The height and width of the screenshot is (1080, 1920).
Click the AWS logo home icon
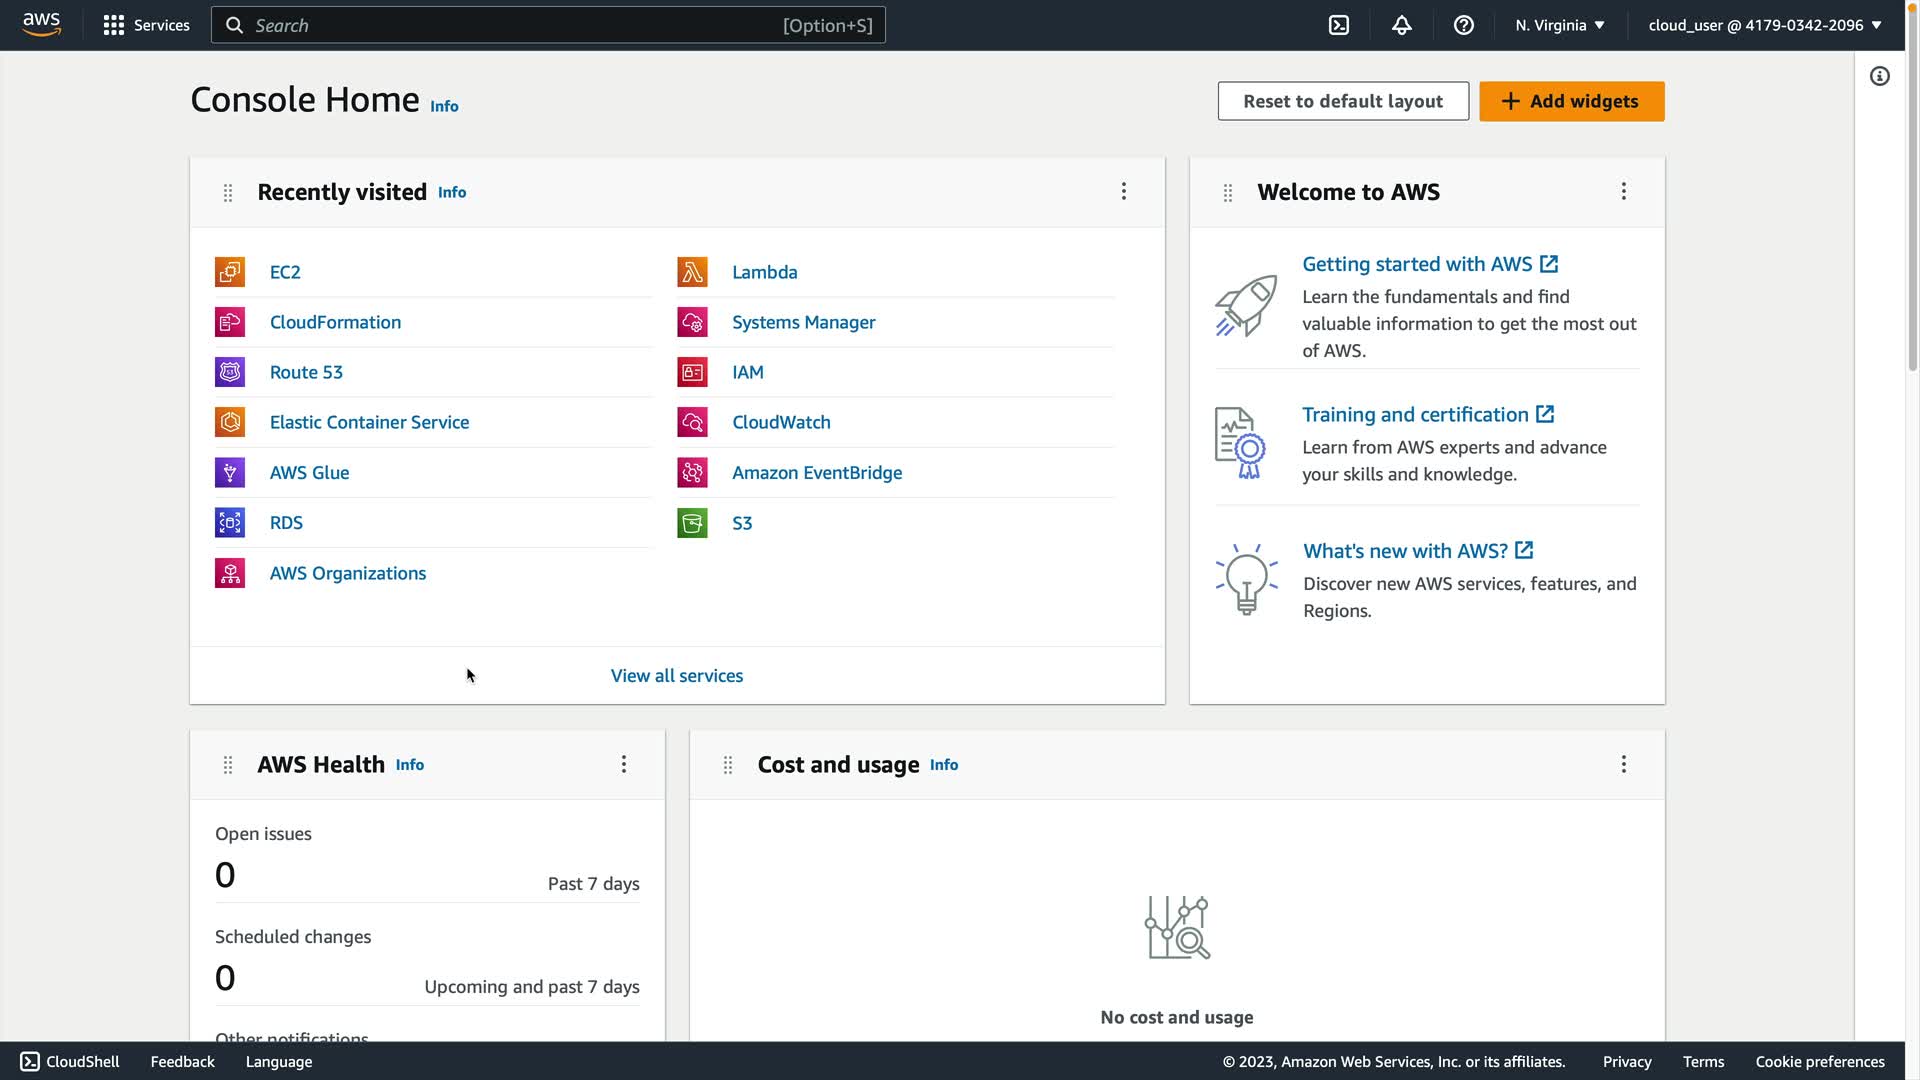click(41, 24)
